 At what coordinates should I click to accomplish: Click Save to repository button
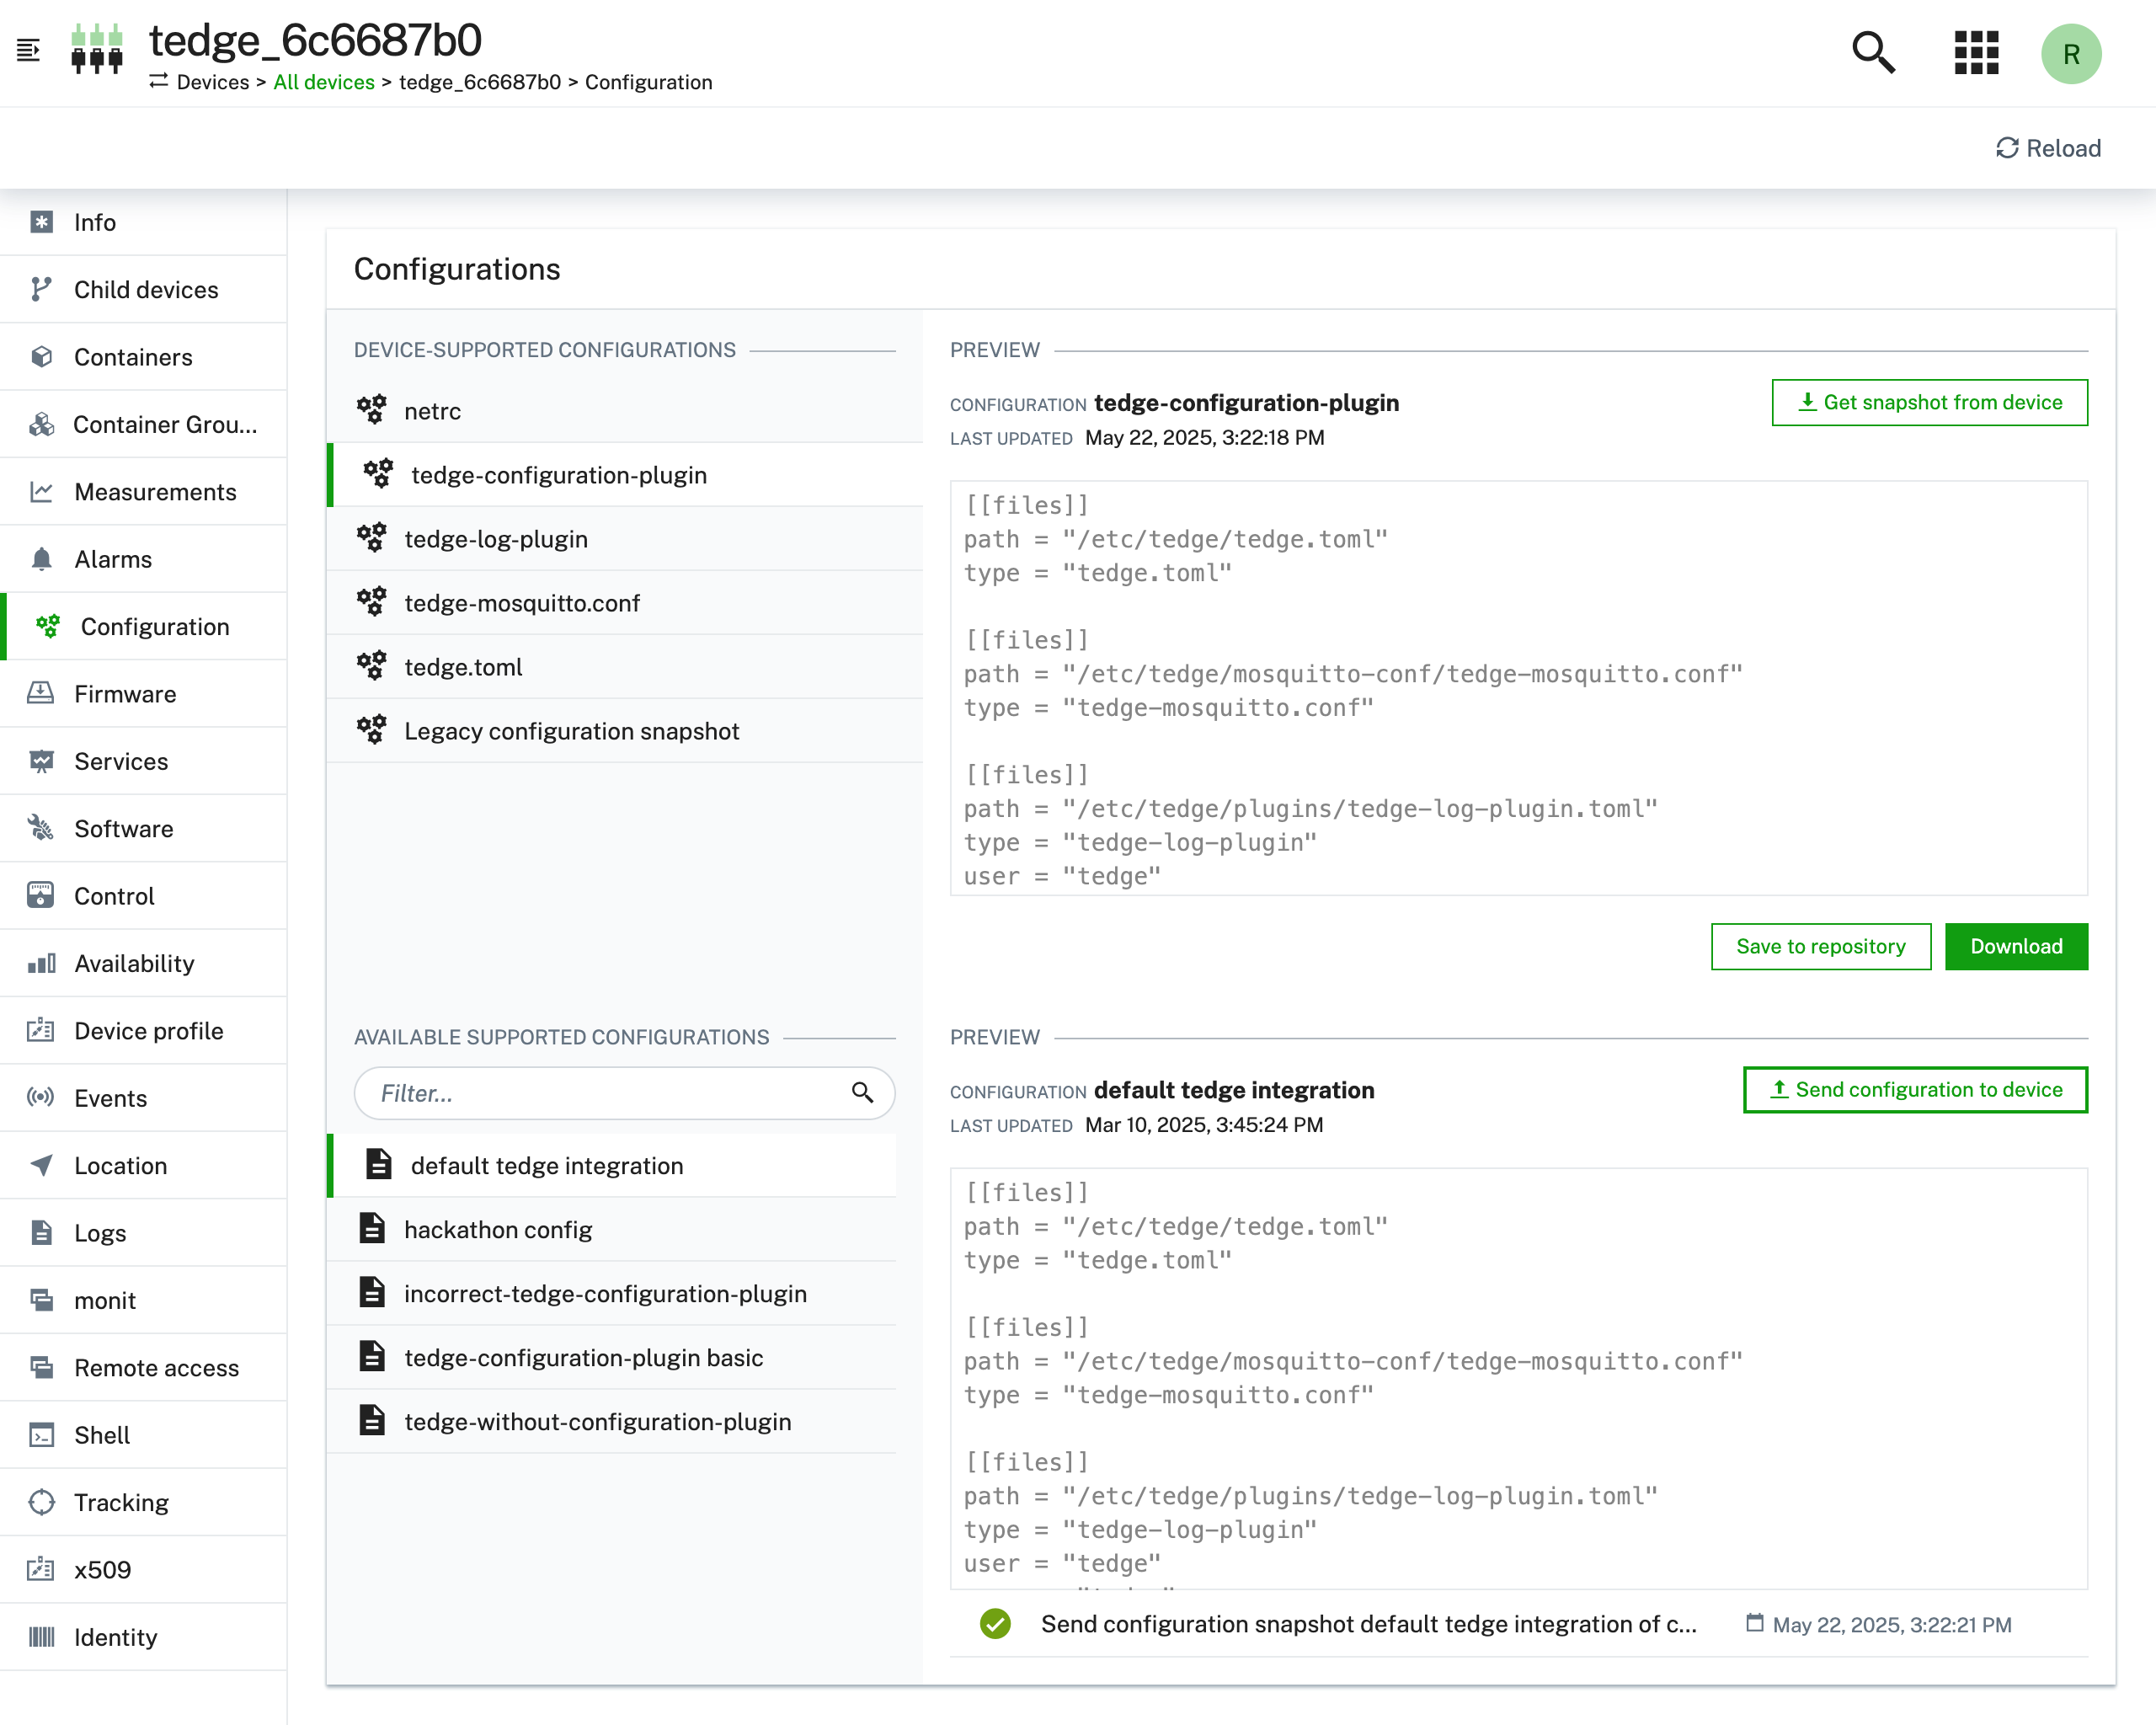click(x=1820, y=946)
